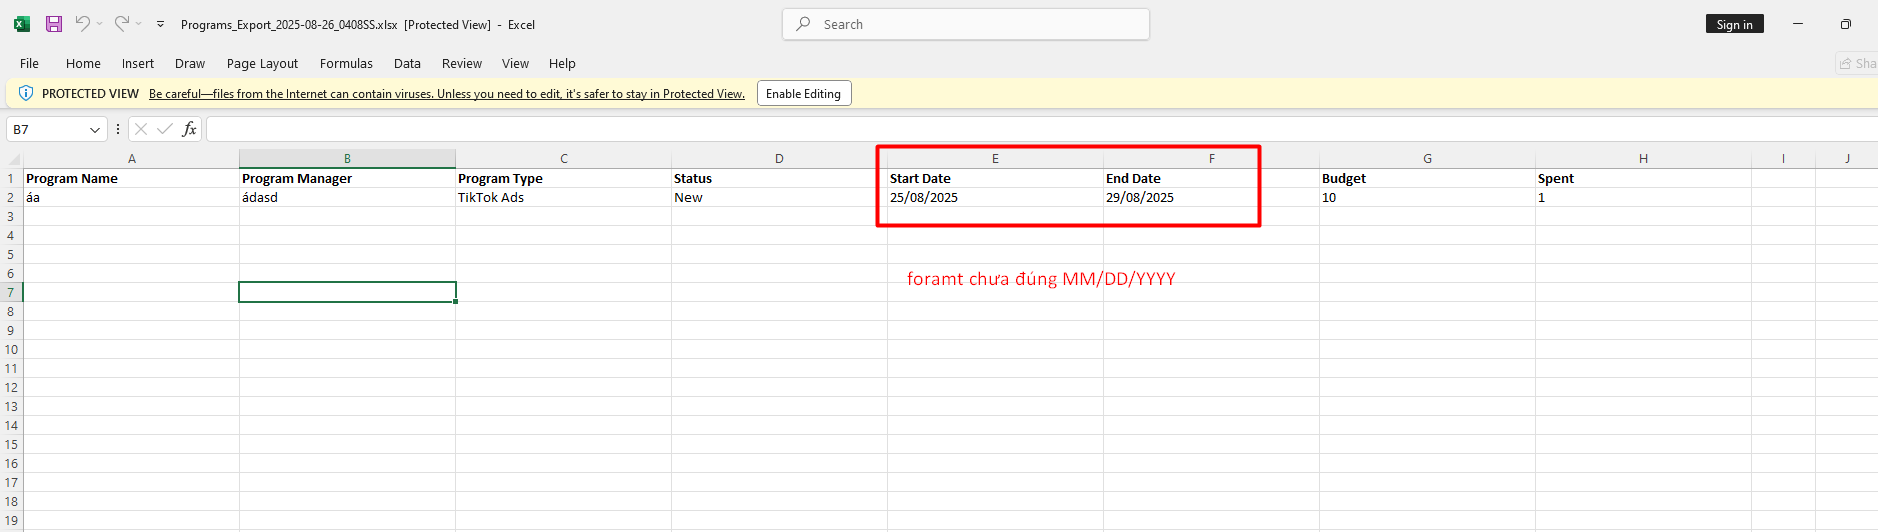Click the Save icon in title bar
Image resolution: width=1878 pixels, height=532 pixels.
[x=54, y=24]
